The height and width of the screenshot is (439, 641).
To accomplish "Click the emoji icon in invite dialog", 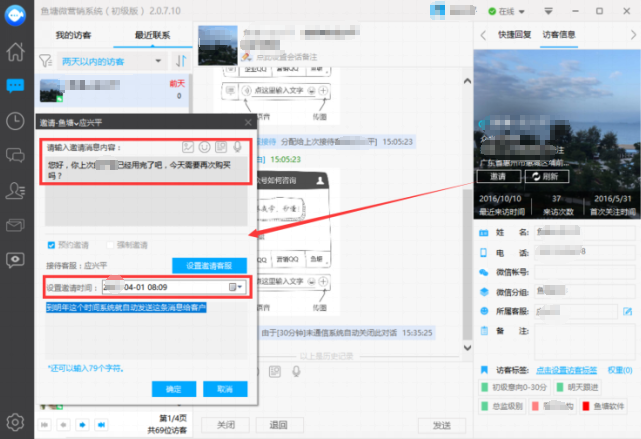I will coord(204,147).
